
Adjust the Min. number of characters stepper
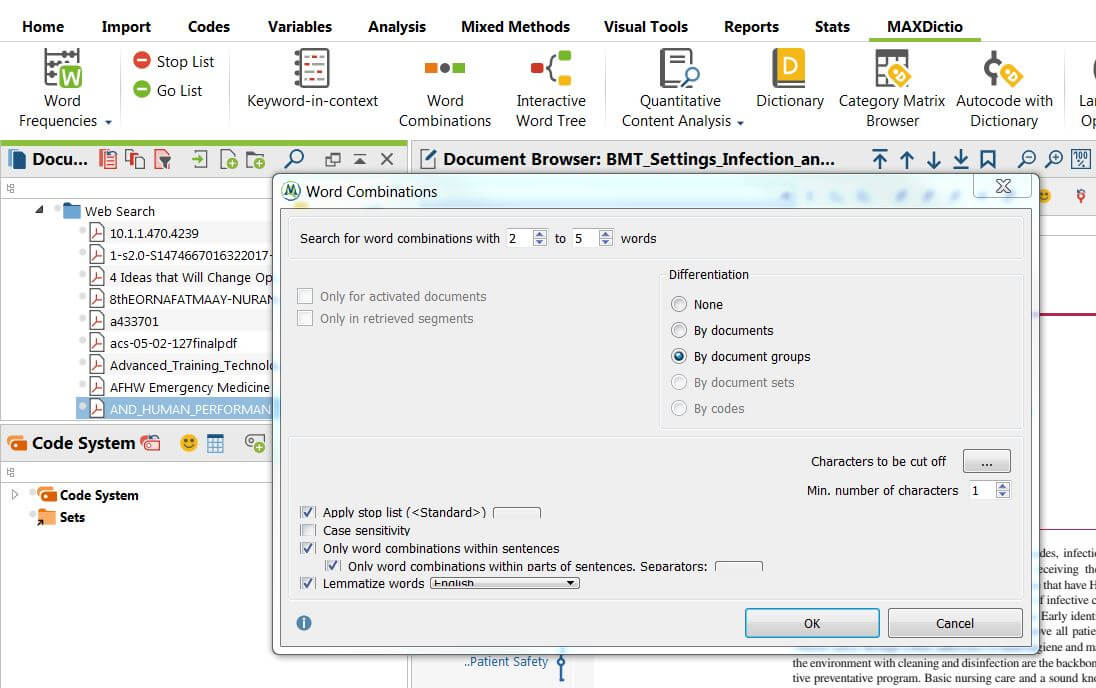click(1003, 490)
